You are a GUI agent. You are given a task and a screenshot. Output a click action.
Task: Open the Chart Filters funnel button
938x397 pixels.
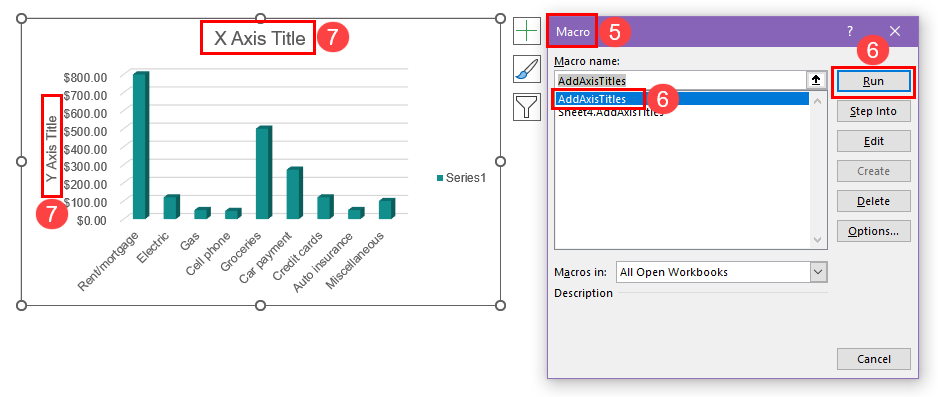pos(527,107)
